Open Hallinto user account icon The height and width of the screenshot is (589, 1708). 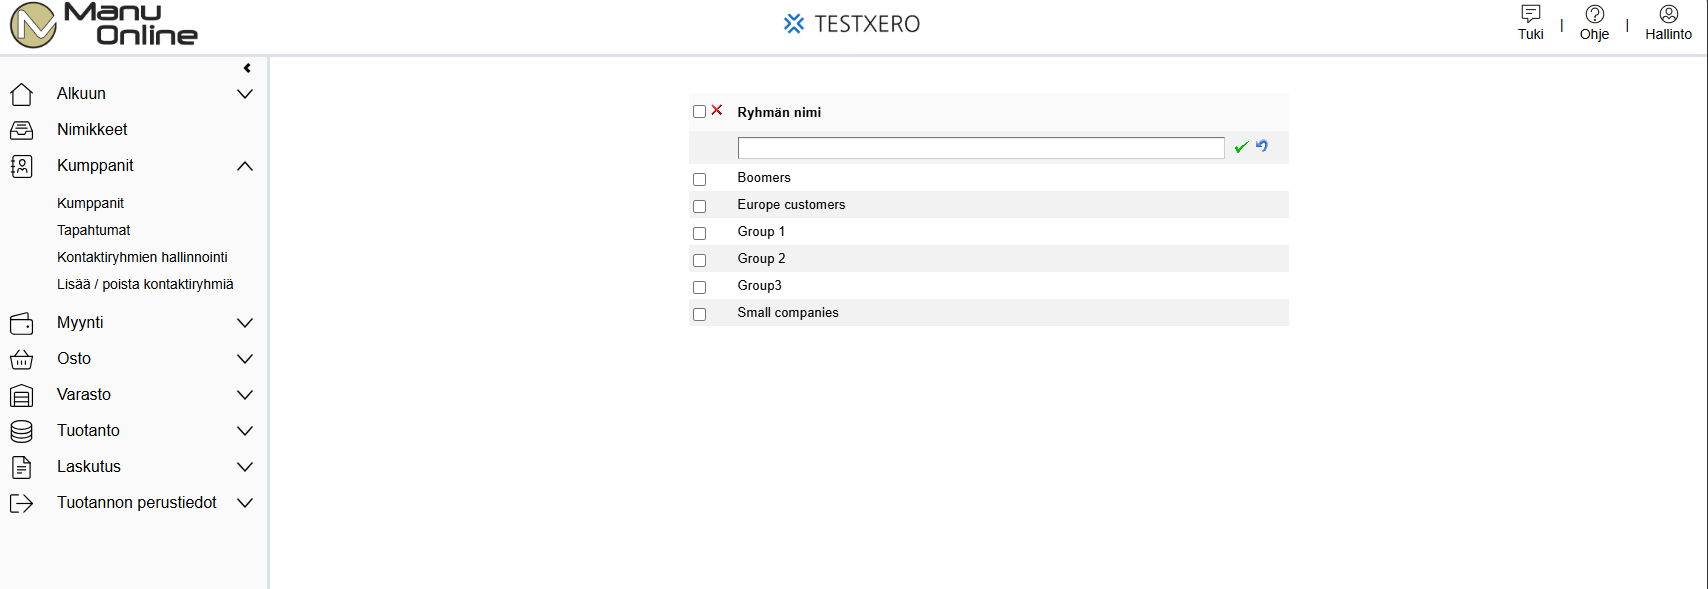pos(1669,14)
